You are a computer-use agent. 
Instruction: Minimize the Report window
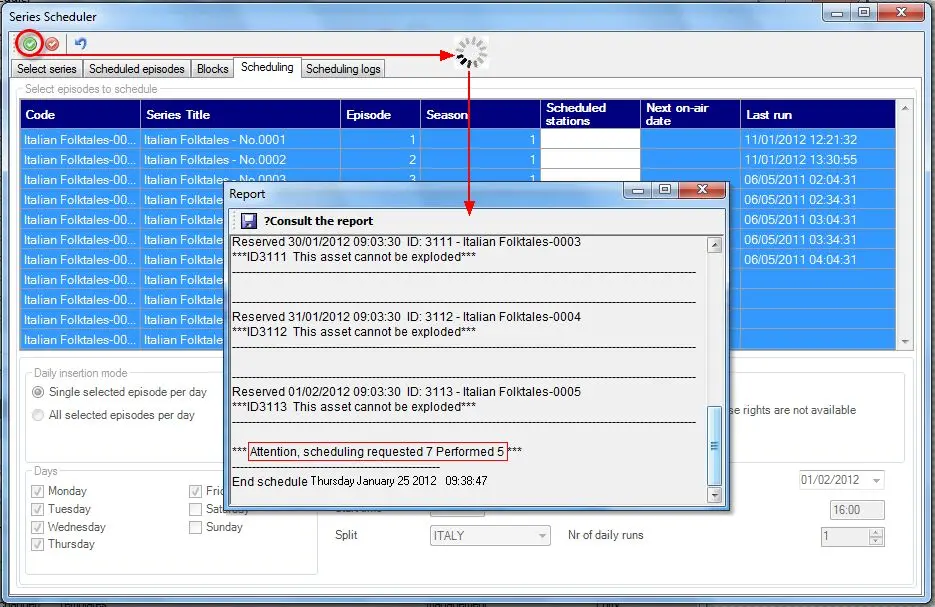[x=638, y=190]
